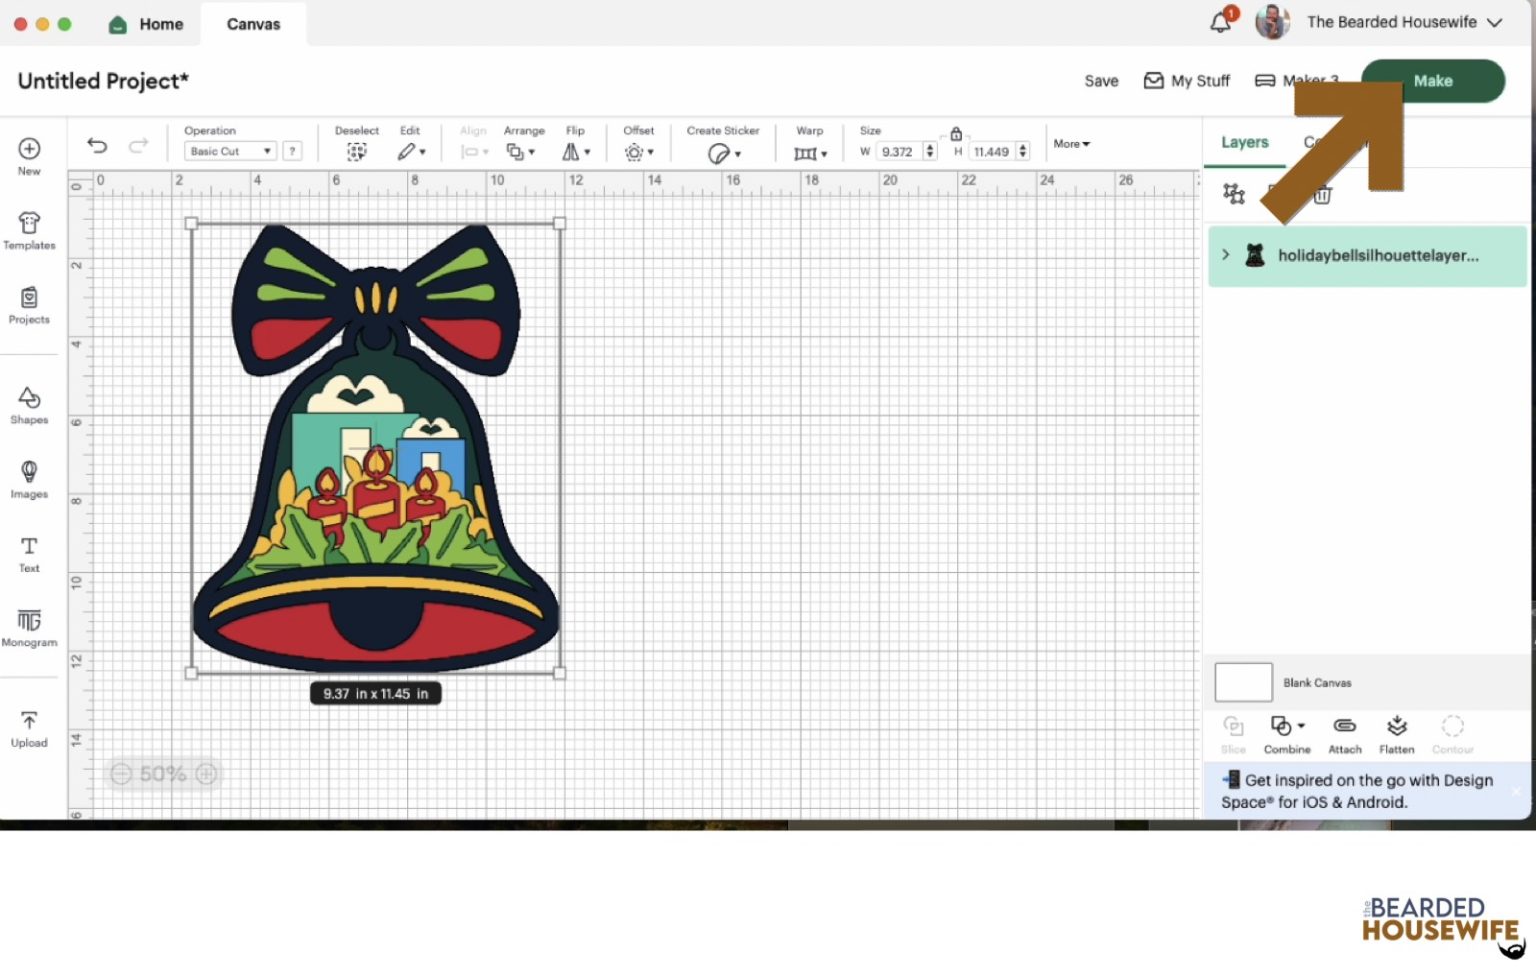
Task: Toggle the size aspect ratio lock
Action: 955,134
